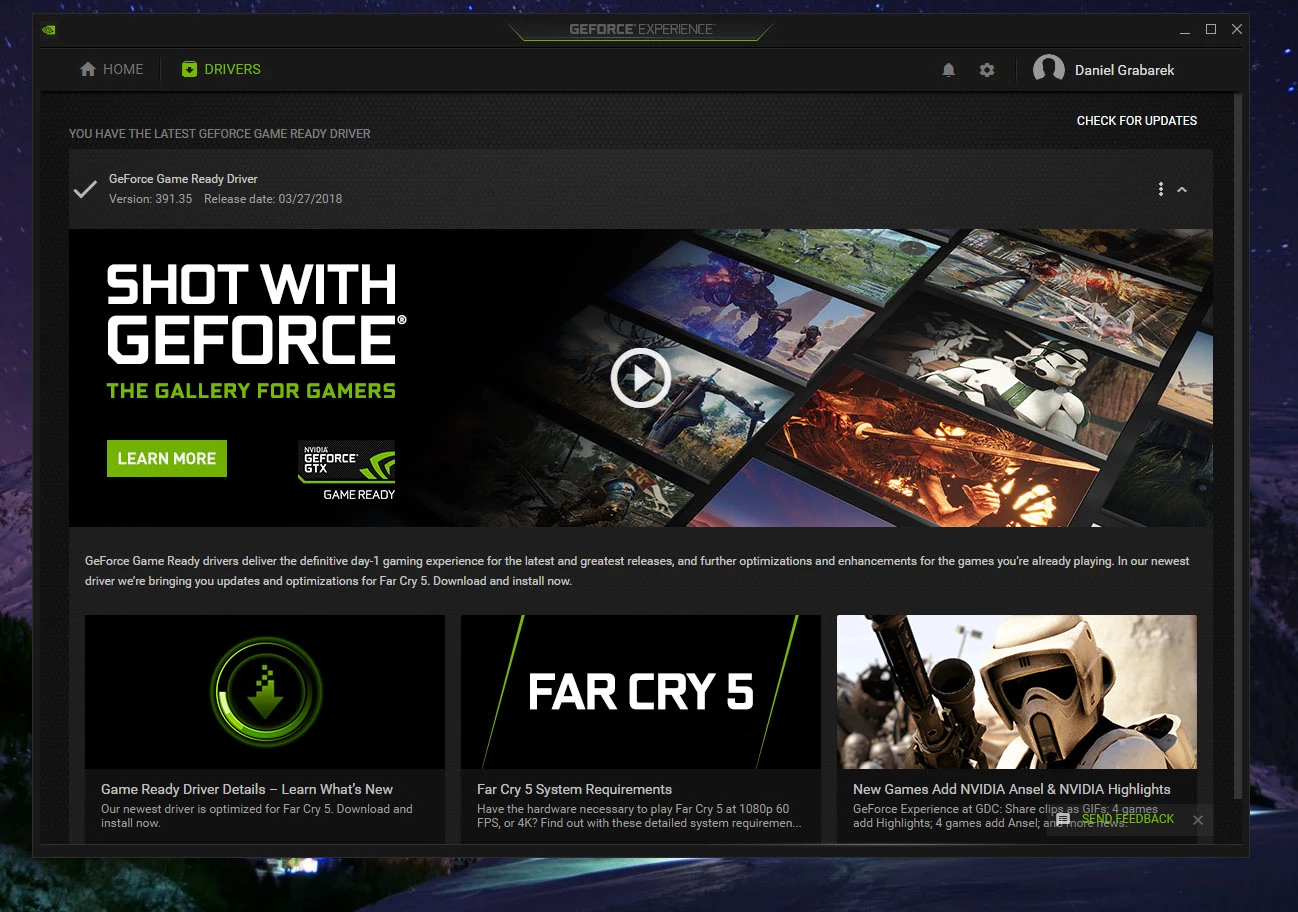Play the Shot With GeForce video
The height and width of the screenshot is (912, 1298).
pyautogui.click(x=640, y=377)
